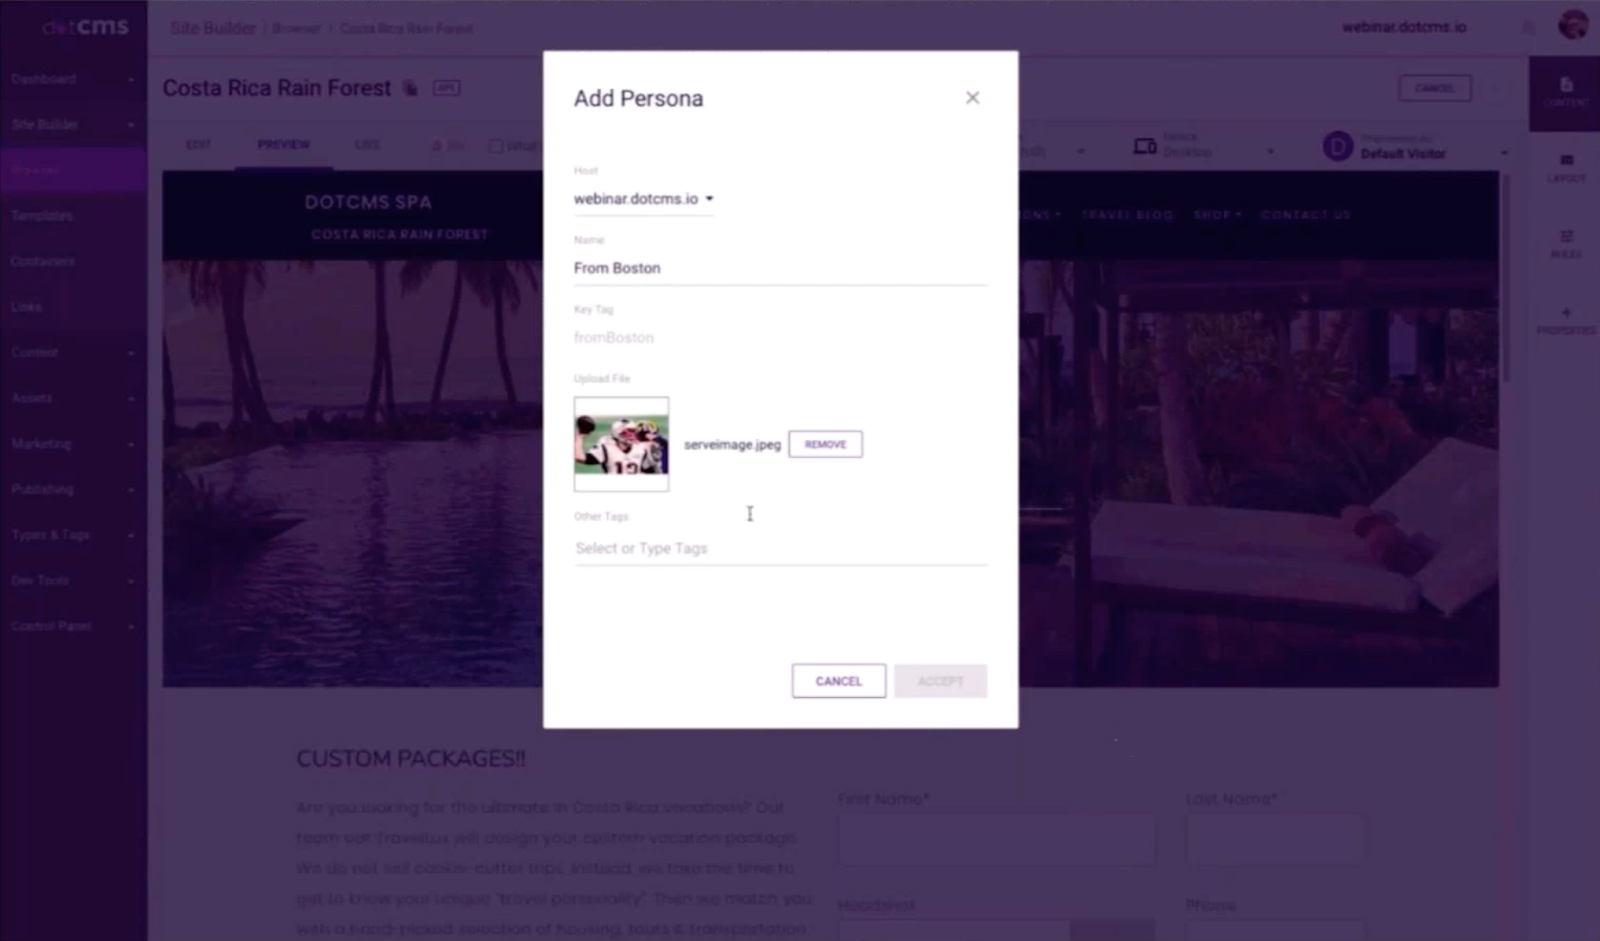Open the Layout panel icon
Image resolution: width=1600 pixels, height=941 pixels.
coord(1566,168)
